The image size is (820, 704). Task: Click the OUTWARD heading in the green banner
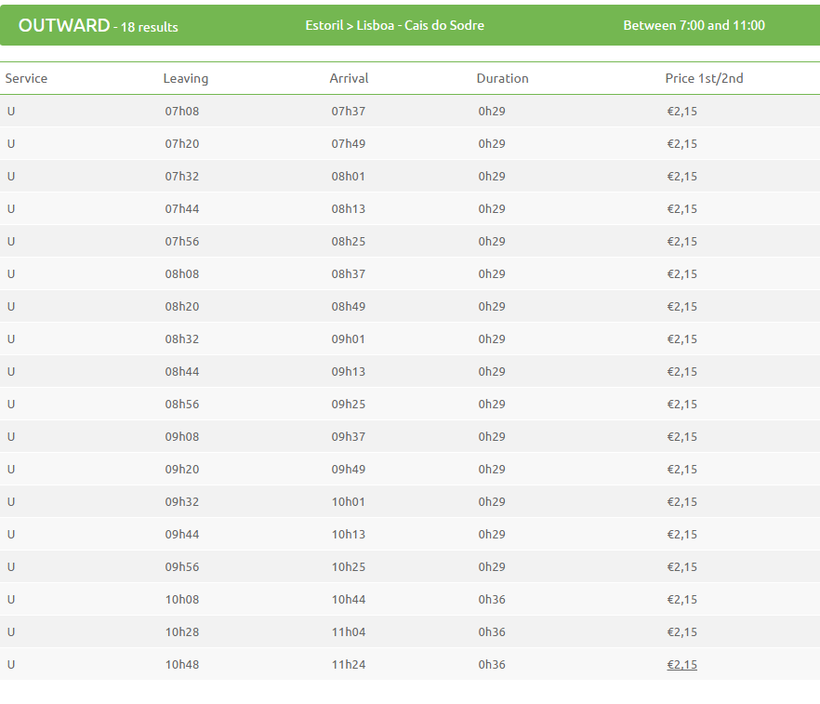click(x=64, y=25)
